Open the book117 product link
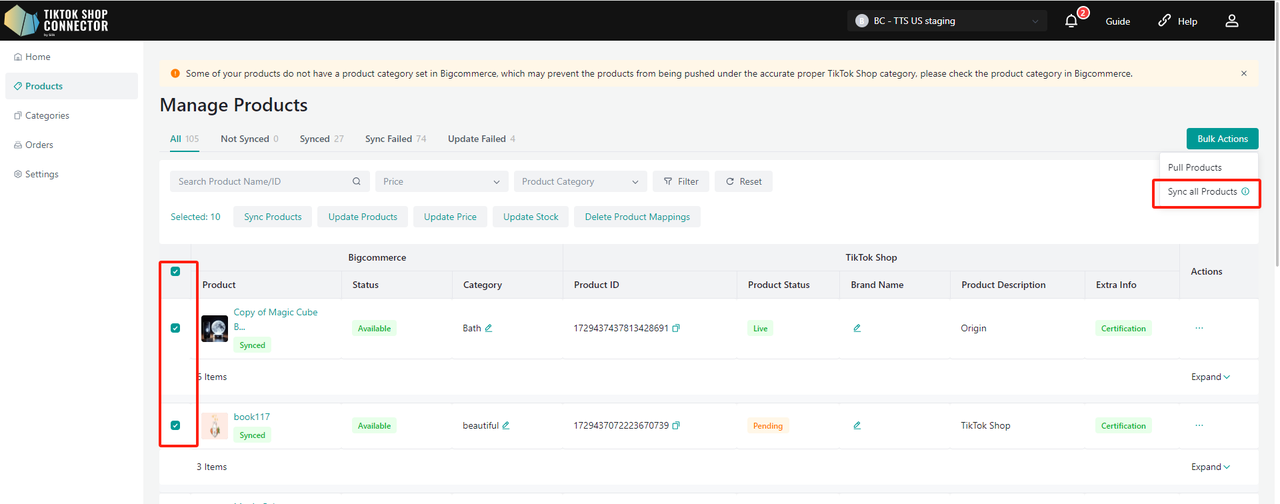Screen dimensions: 1280x504 [252, 417]
